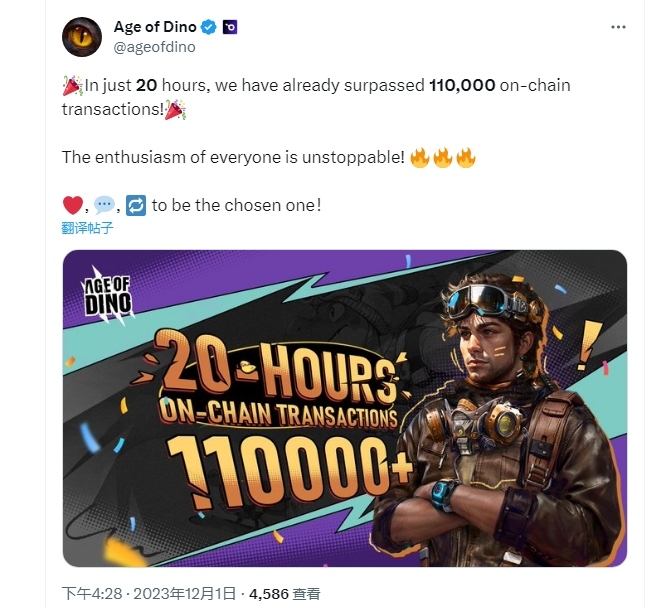Click the Age of Dino display name
Image resolution: width=653 pixels, height=608 pixels.
point(155,27)
